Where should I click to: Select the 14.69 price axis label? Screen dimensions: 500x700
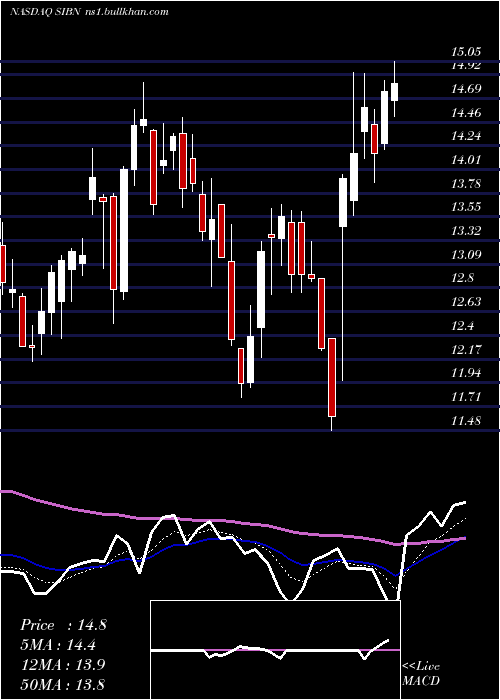tap(466, 89)
